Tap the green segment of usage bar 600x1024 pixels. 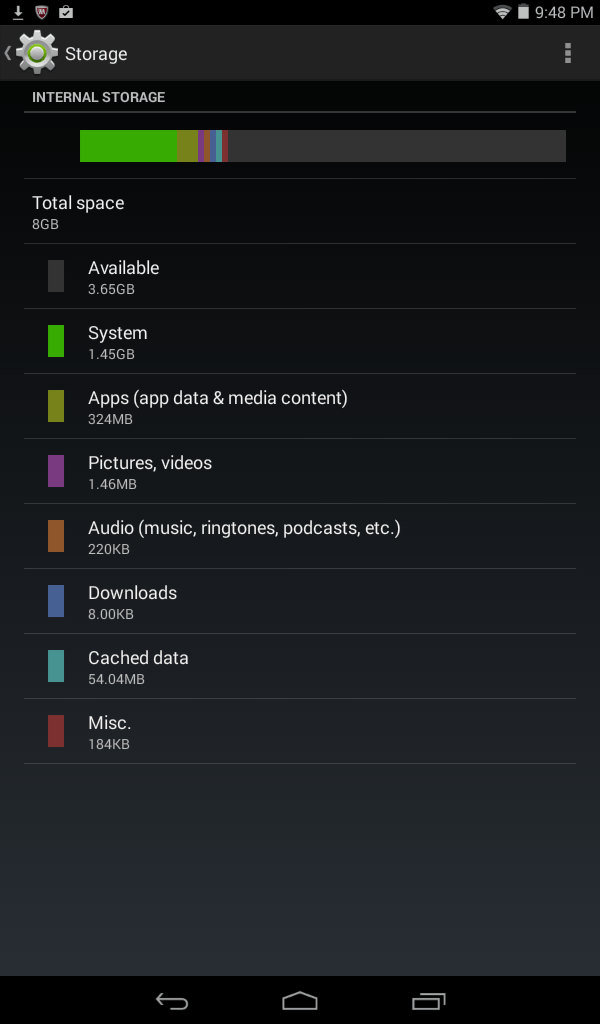pos(129,146)
